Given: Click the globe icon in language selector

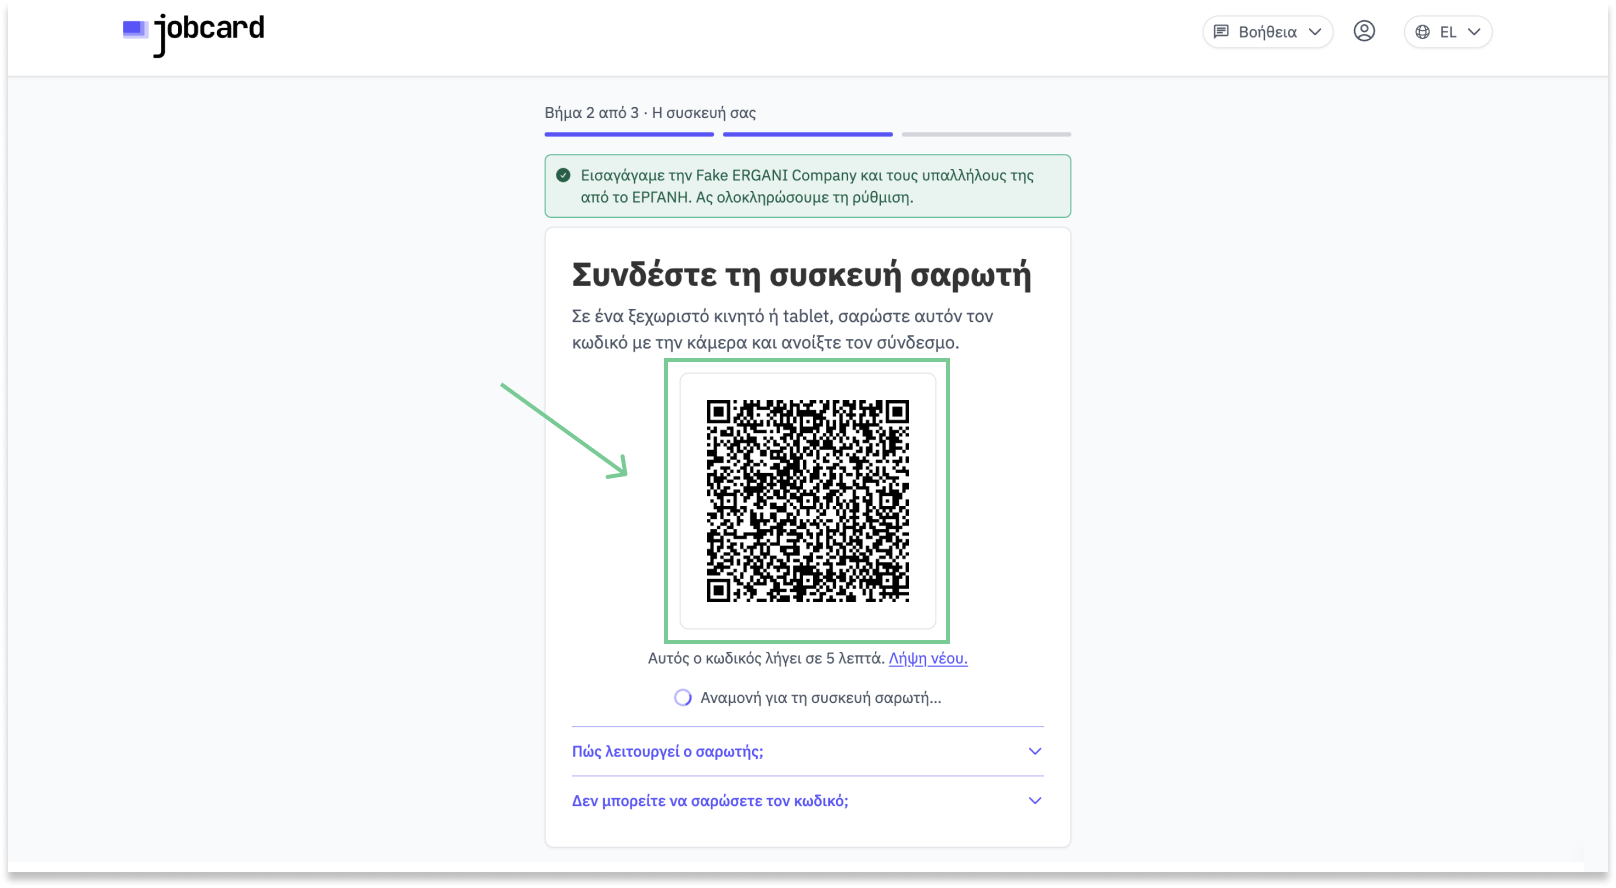Looking at the screenshot, I should click(1423, 32).
